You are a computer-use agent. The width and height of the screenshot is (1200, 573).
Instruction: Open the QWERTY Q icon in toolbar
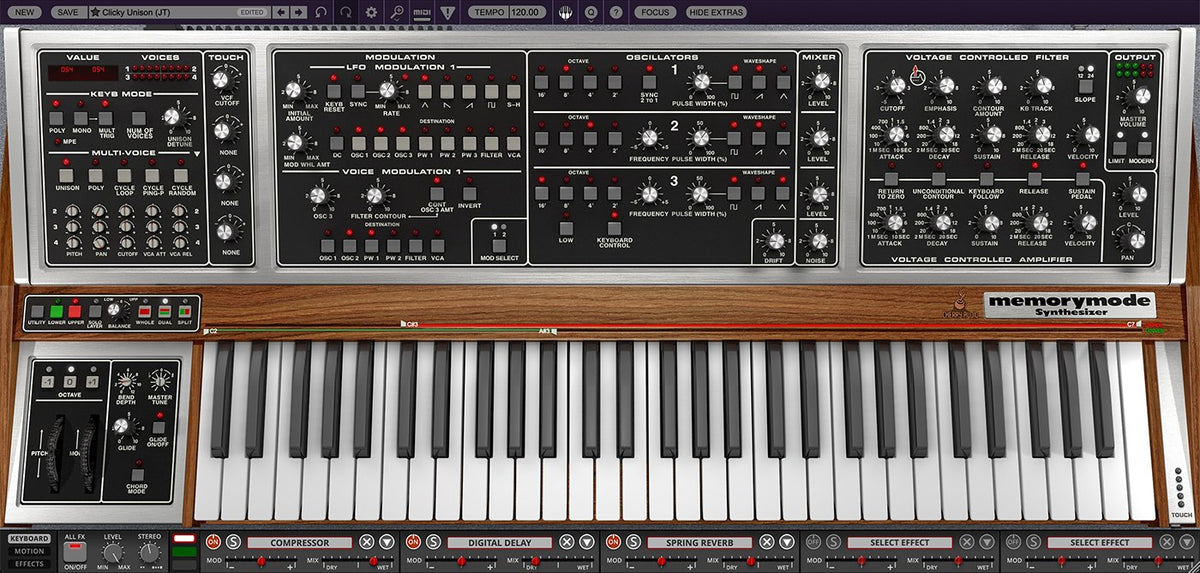point(592,12)
